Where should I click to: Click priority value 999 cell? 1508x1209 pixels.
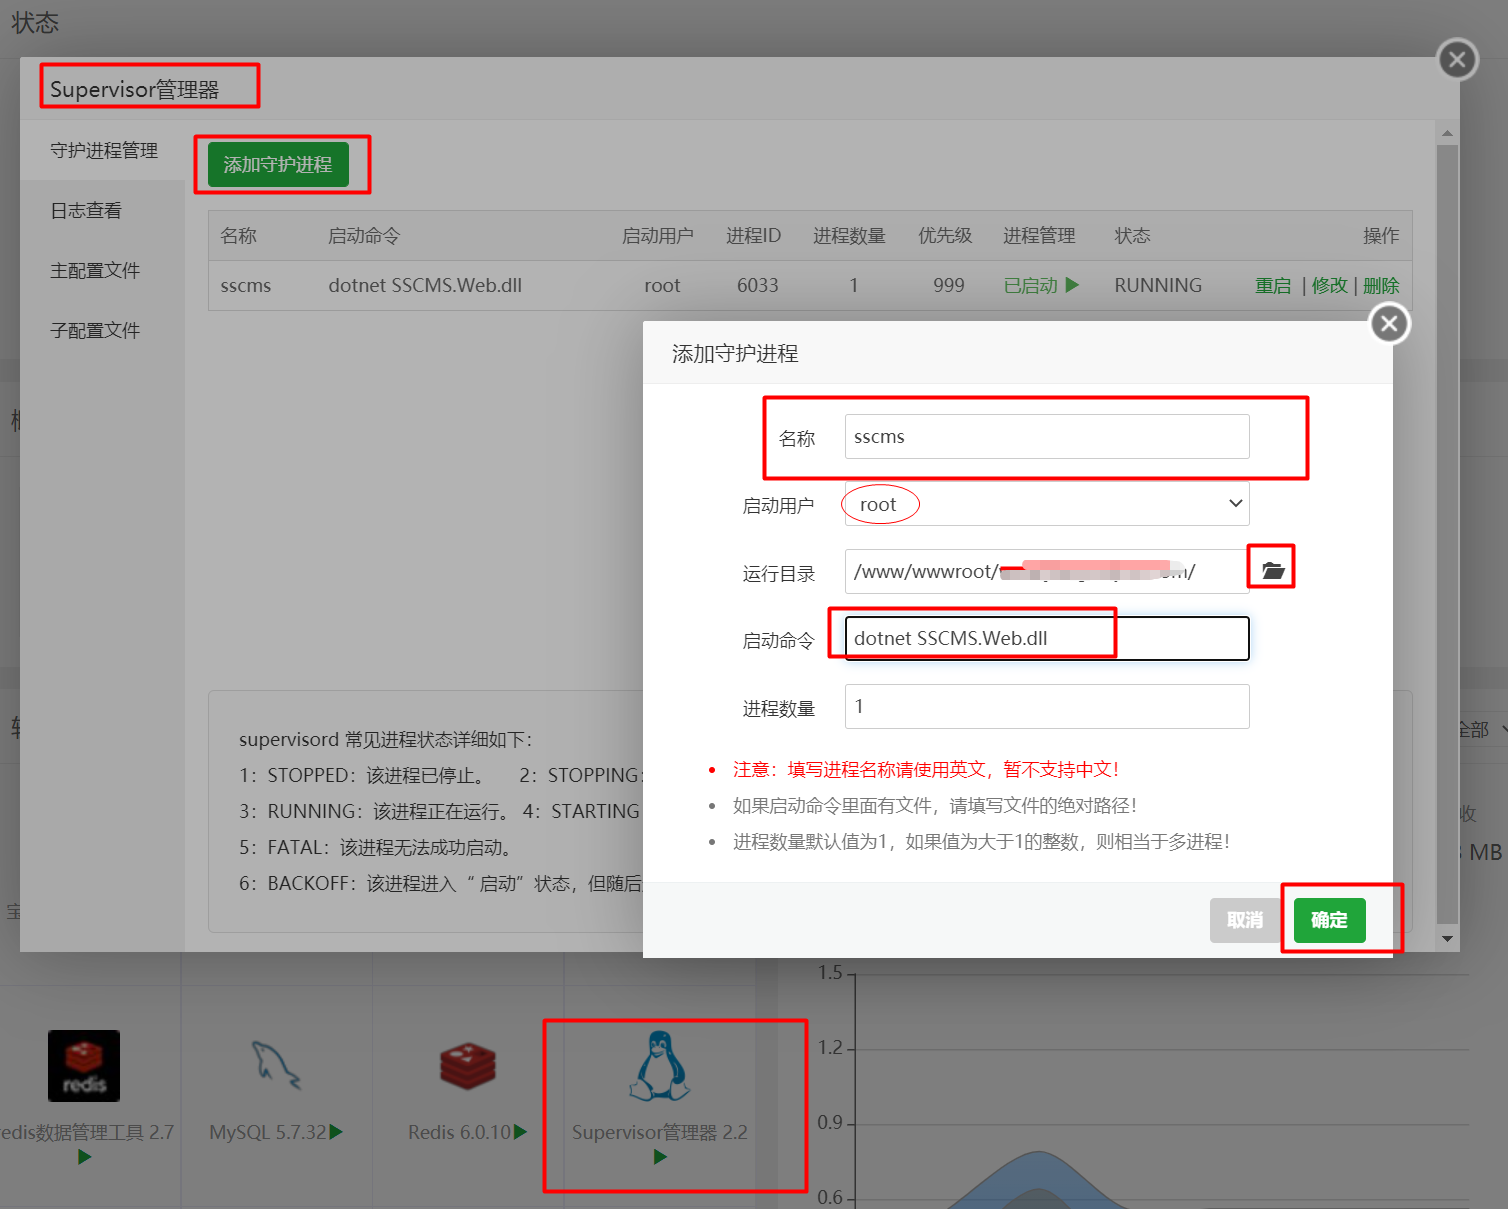(948, 285)
